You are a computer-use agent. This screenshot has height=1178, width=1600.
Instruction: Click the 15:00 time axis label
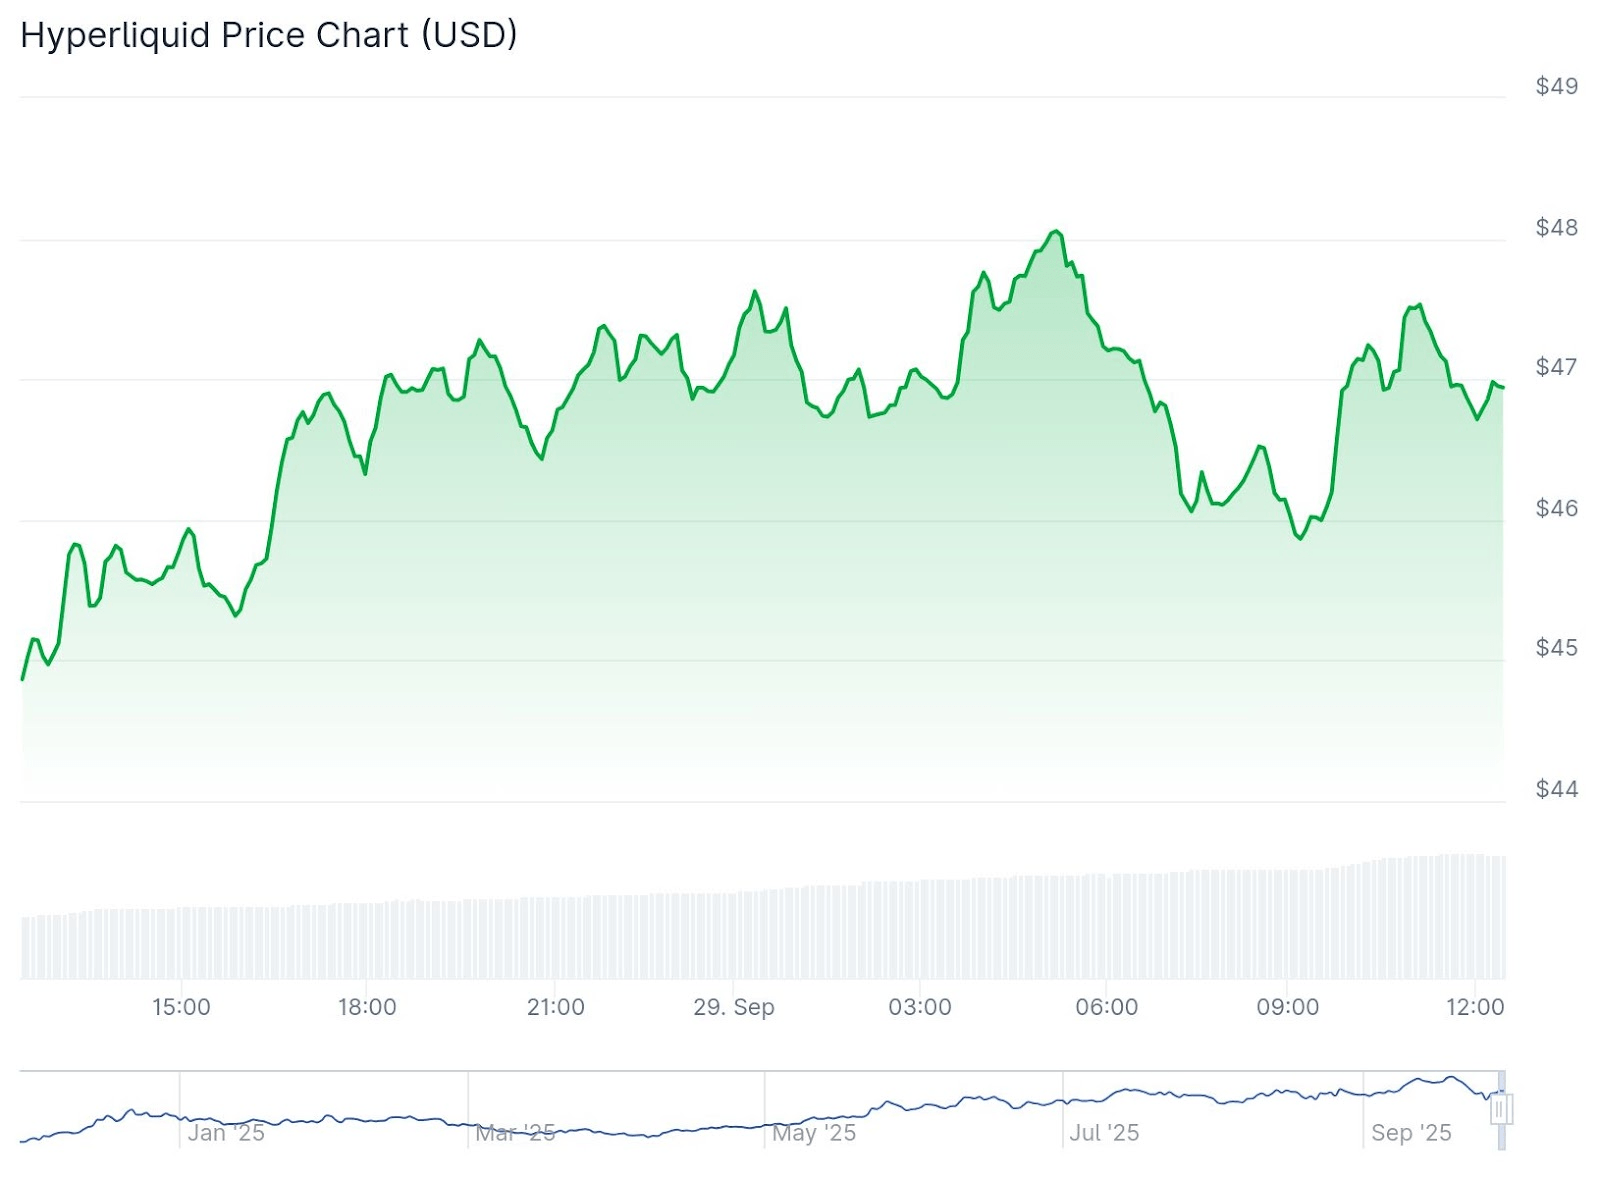click(181, 1007)
